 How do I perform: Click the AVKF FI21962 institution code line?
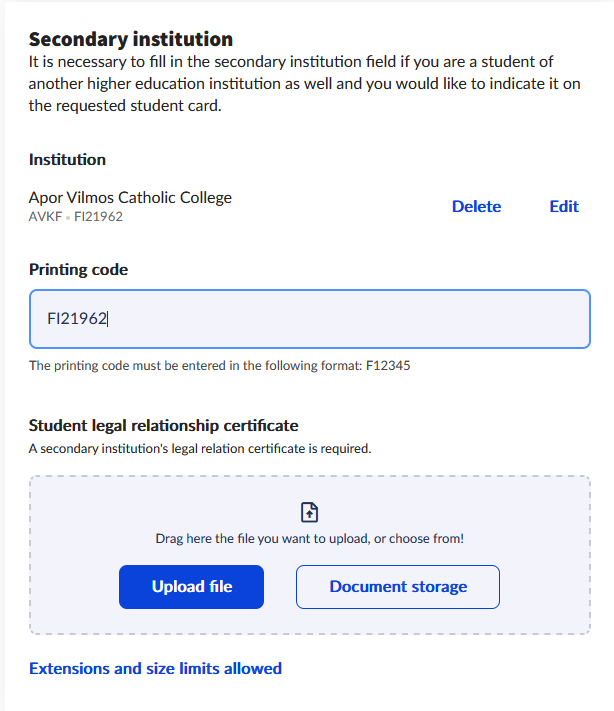click(76, 217)
